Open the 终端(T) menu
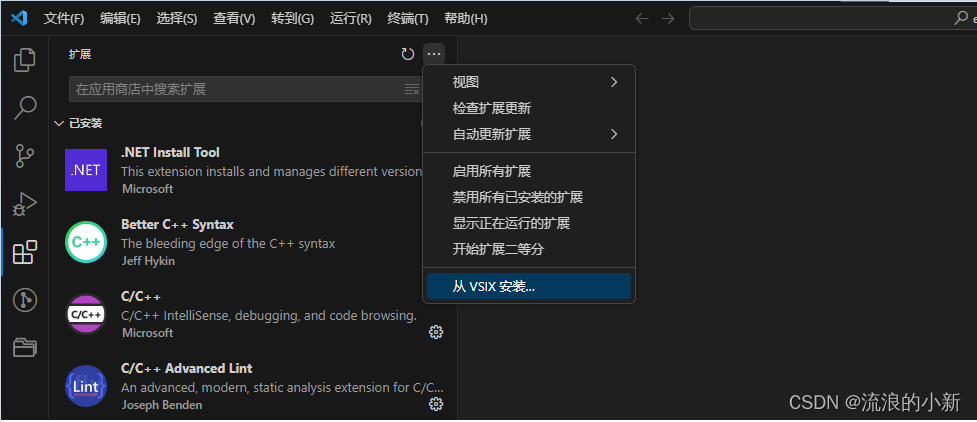 407,19
